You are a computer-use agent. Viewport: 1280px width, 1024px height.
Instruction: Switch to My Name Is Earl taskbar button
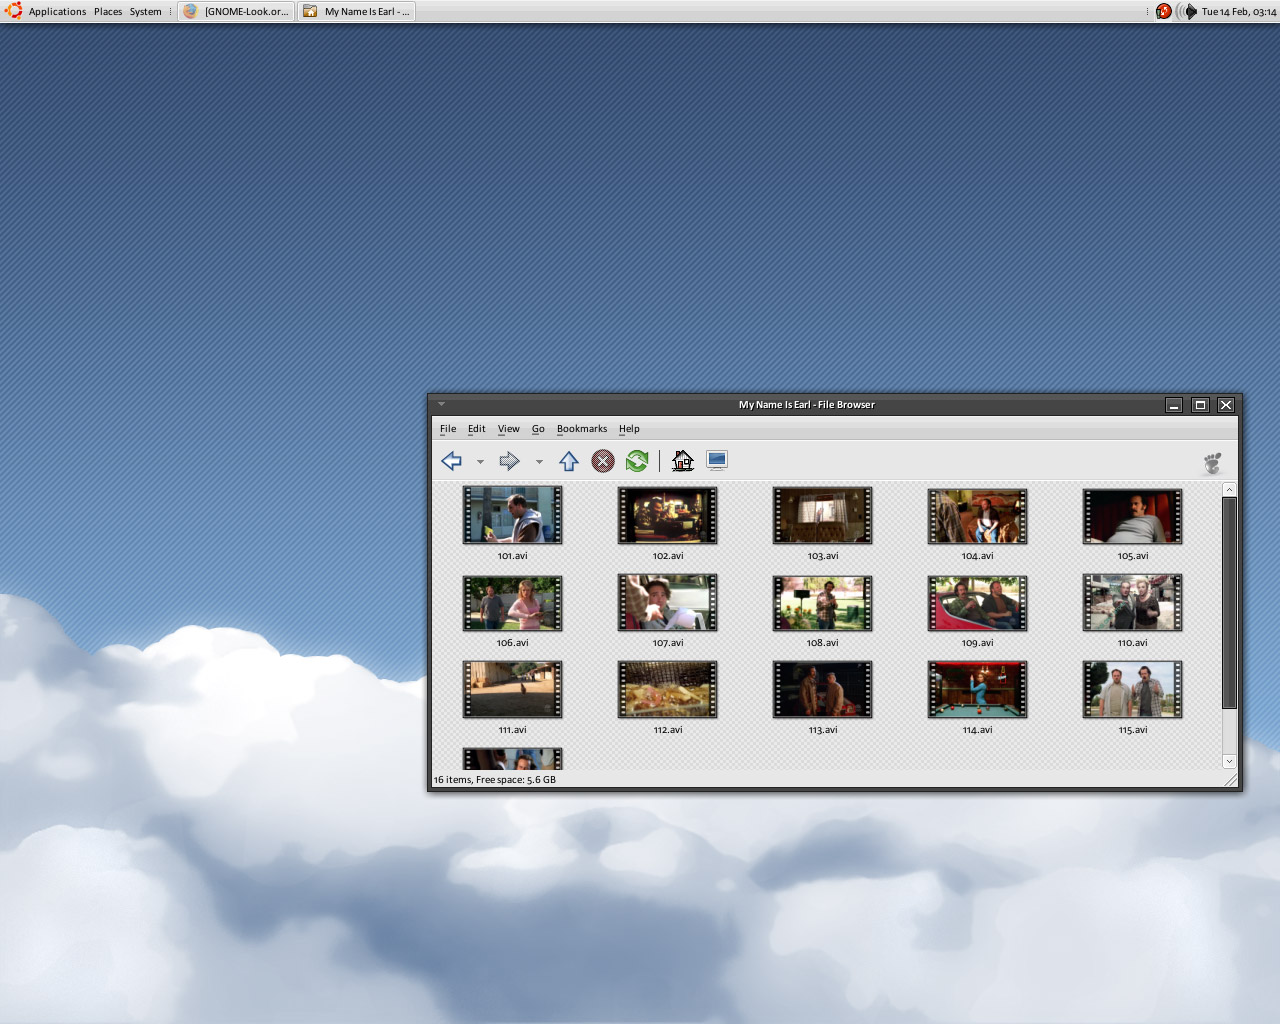tap(356, 12)
